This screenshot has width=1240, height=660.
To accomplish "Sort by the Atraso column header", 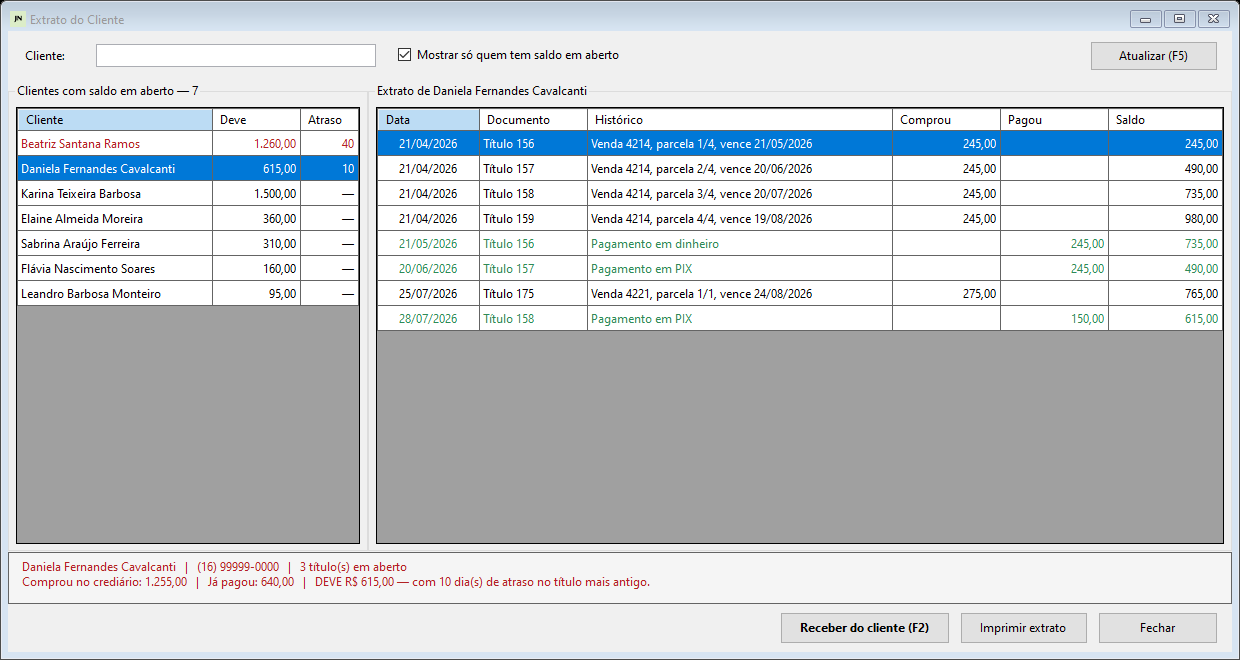I will [329, 120].
